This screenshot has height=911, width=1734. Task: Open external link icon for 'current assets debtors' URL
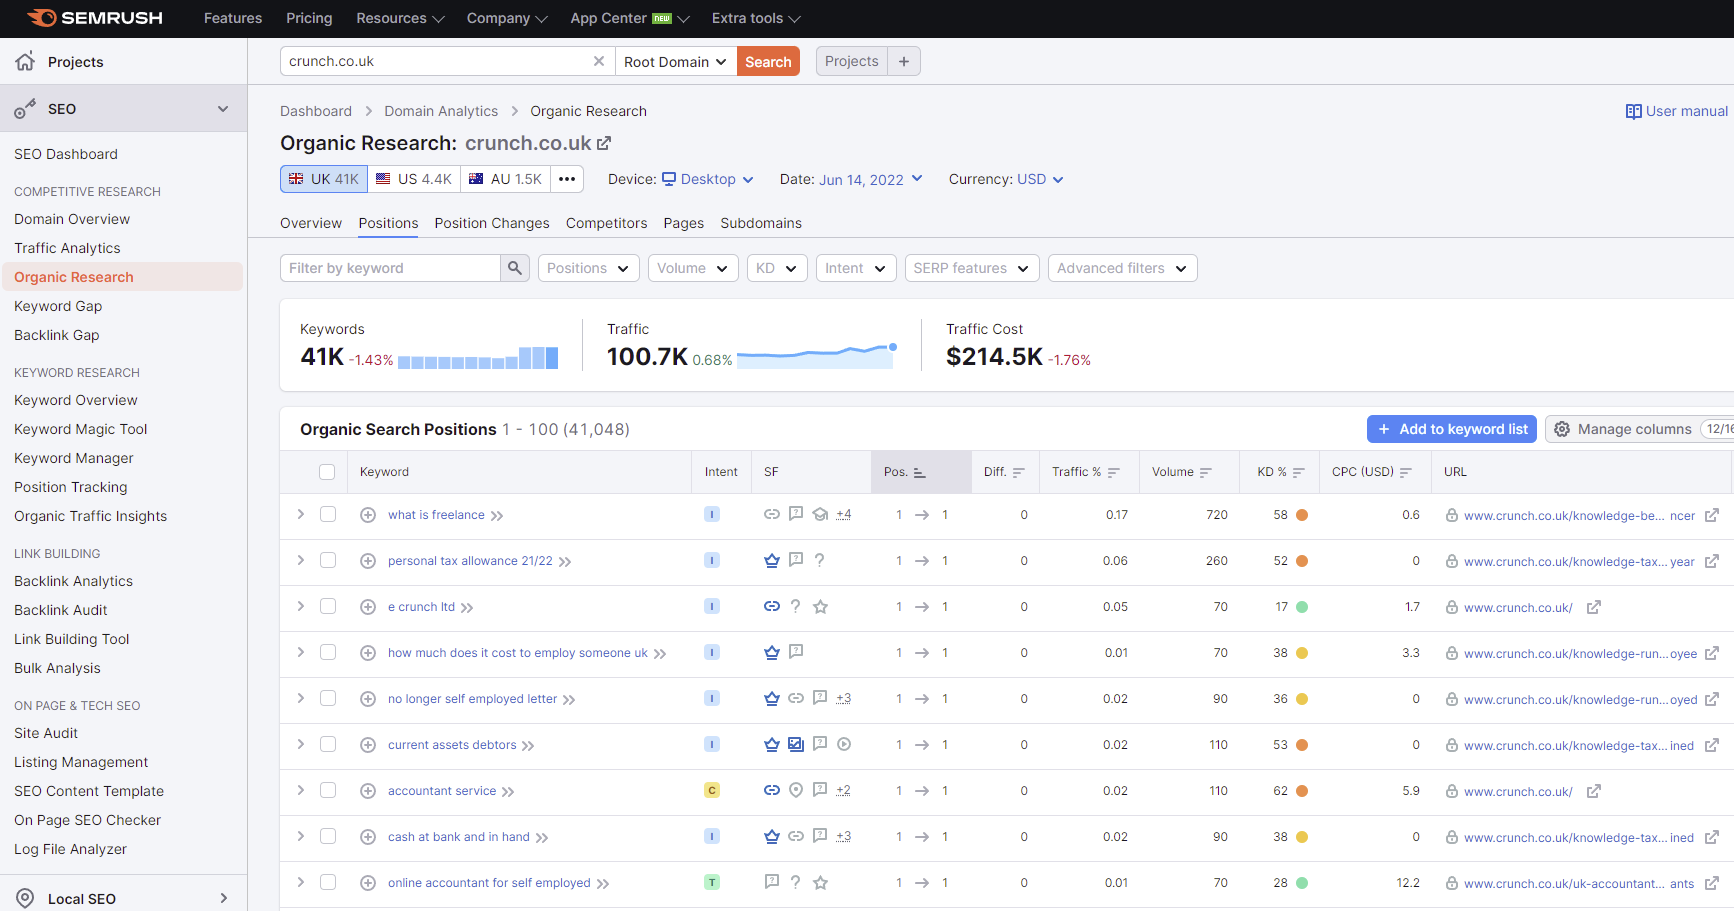click(x=1712, y=745)
